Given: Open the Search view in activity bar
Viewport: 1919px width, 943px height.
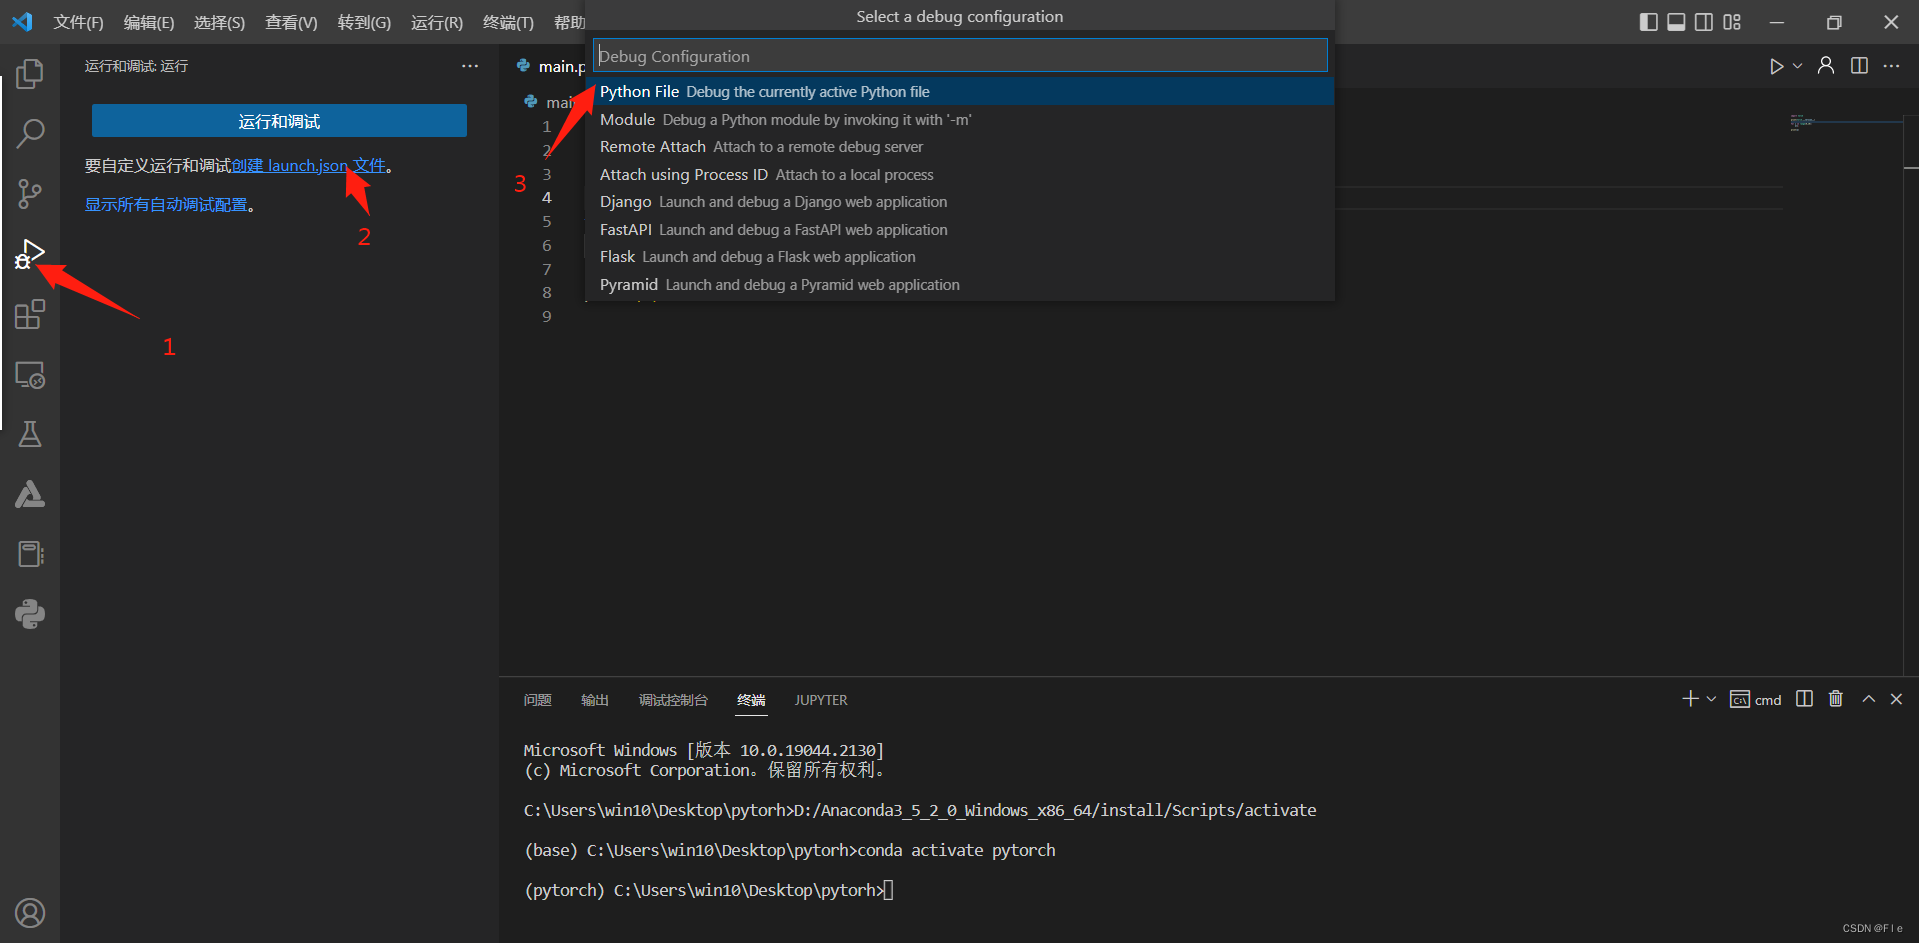Looking at the screenshot, I should pyautogui.click(x=30, y=133).
